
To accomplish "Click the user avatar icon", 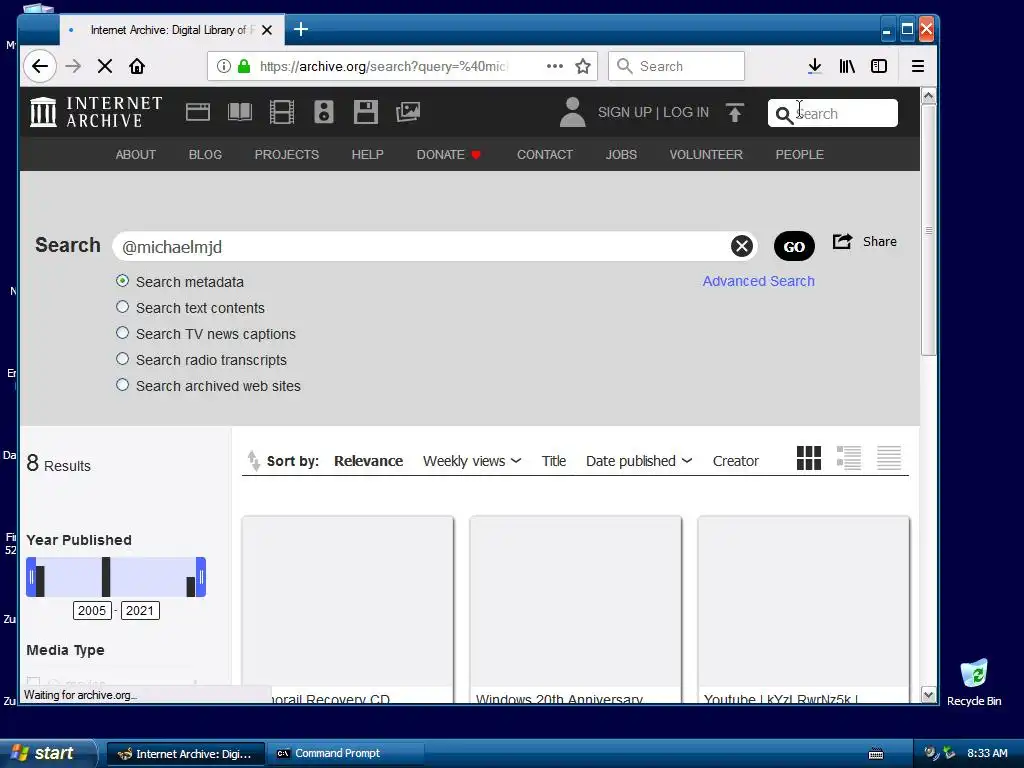I will point(573,112).
